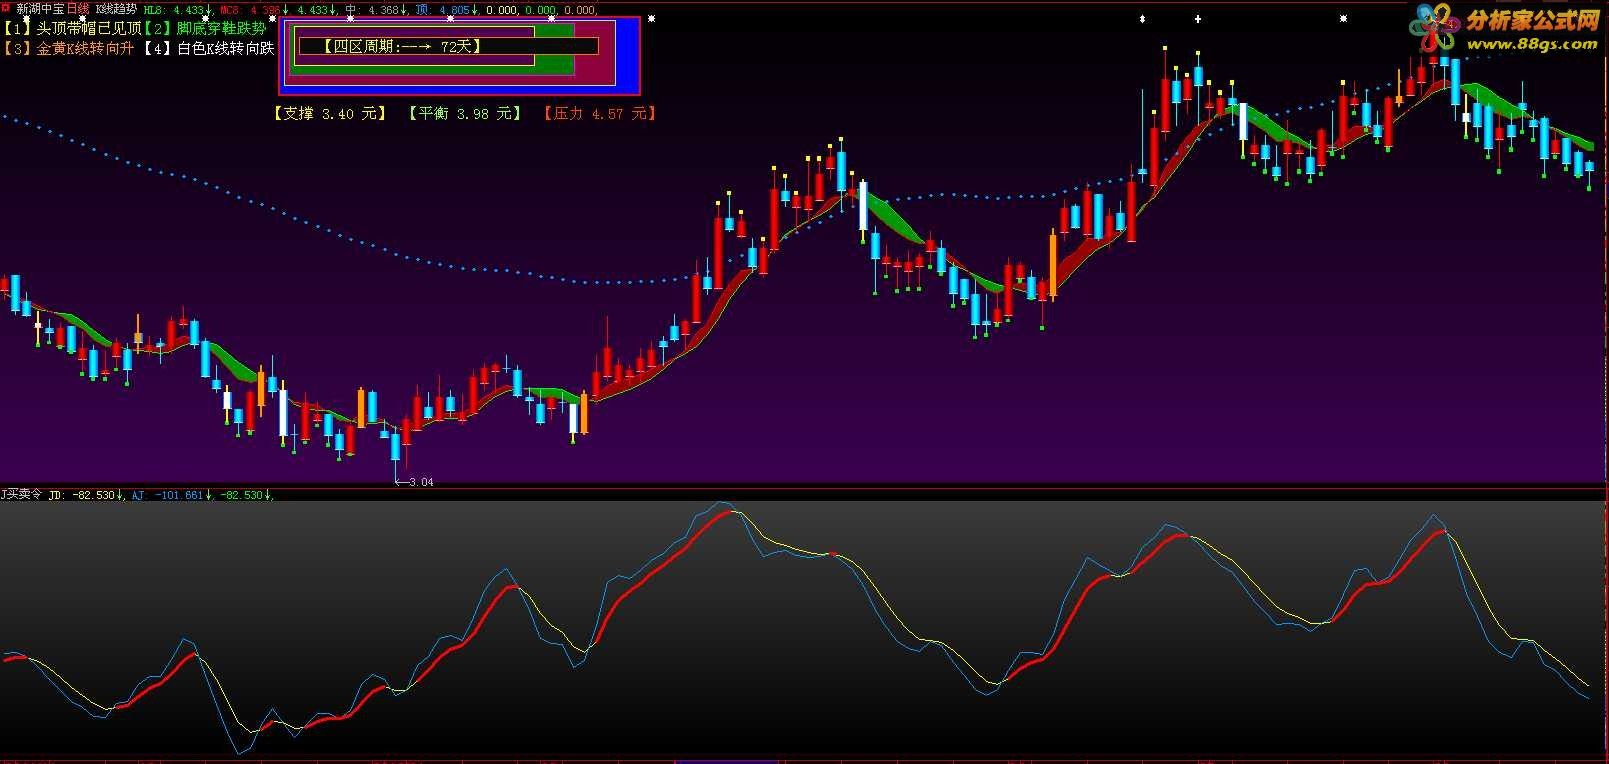Click the 3.04 low price marker

pyautogui.click(x=415, y=482)
